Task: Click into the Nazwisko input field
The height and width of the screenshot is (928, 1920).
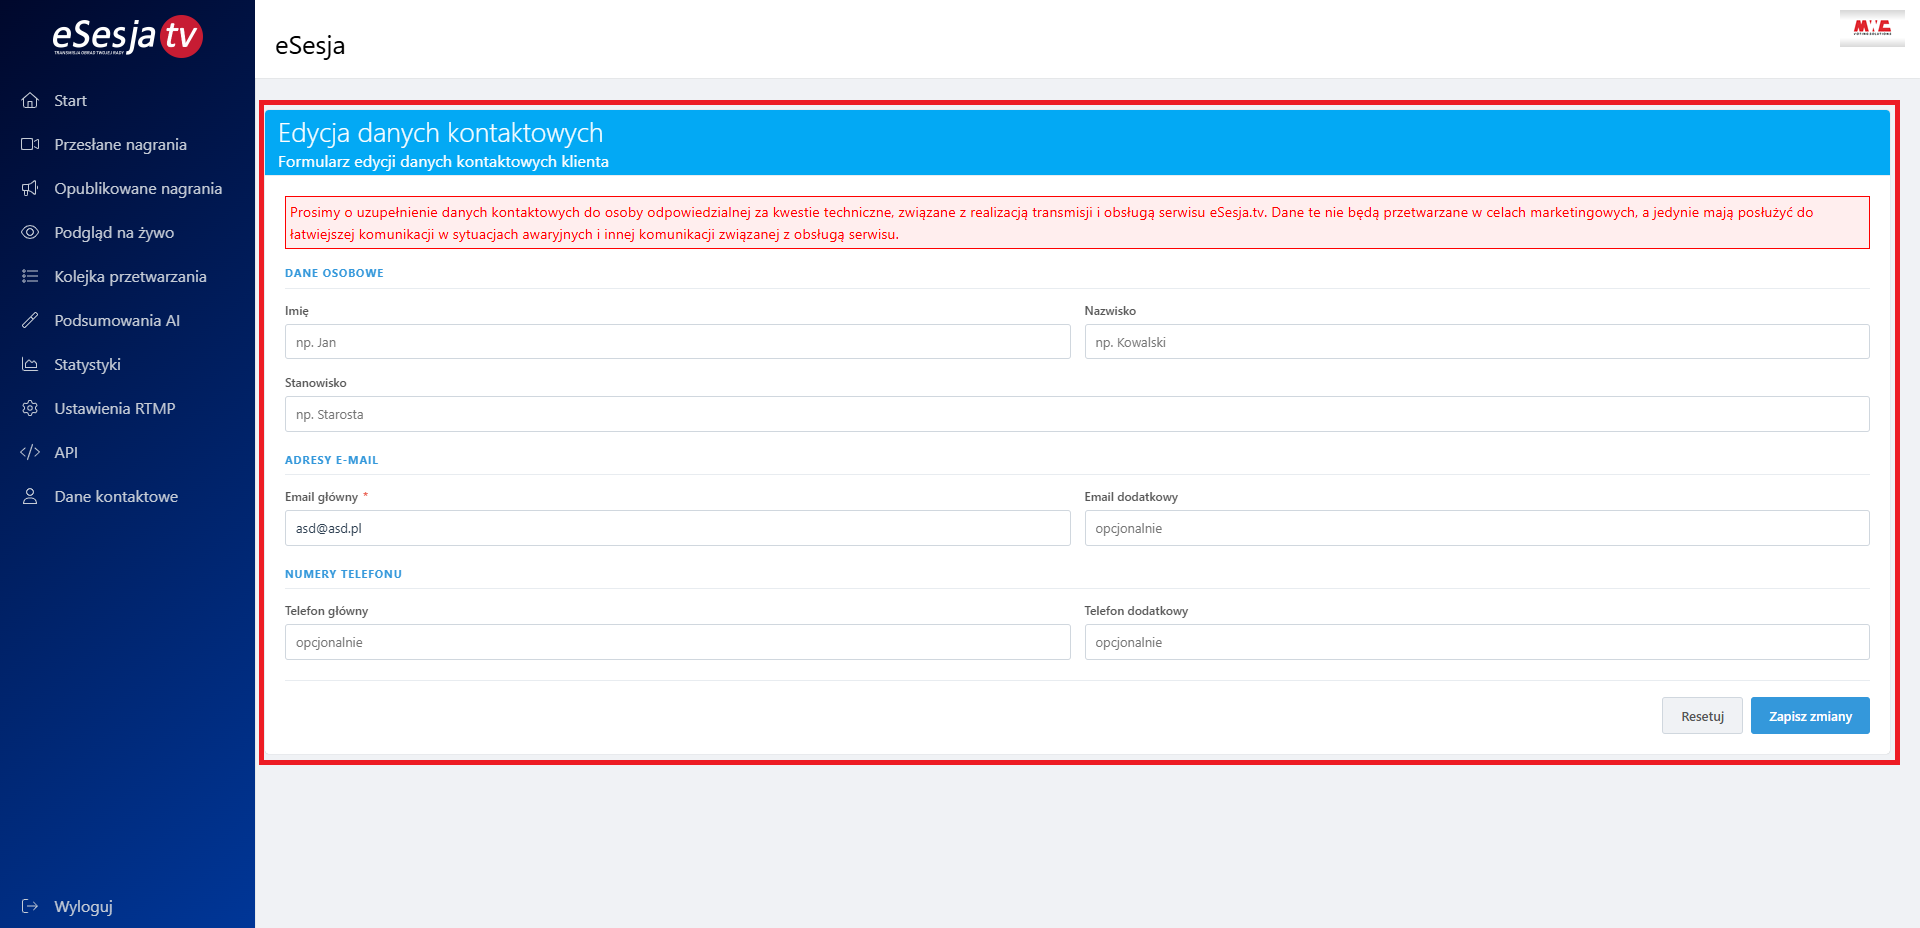Action: click(x=1476, y=342)
